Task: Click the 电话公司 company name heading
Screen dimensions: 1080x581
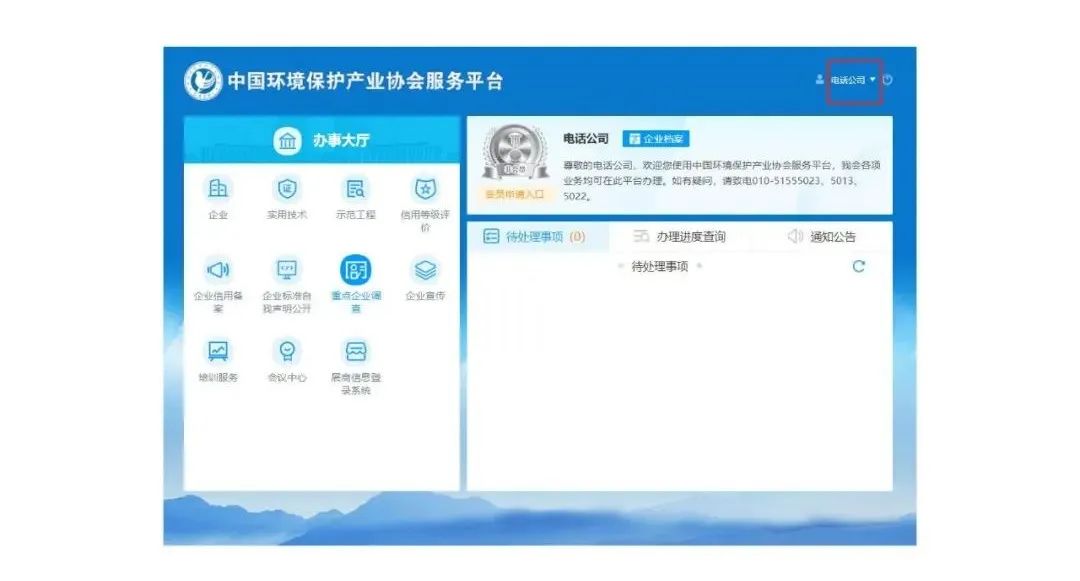Action: click(x=586, y=138)
